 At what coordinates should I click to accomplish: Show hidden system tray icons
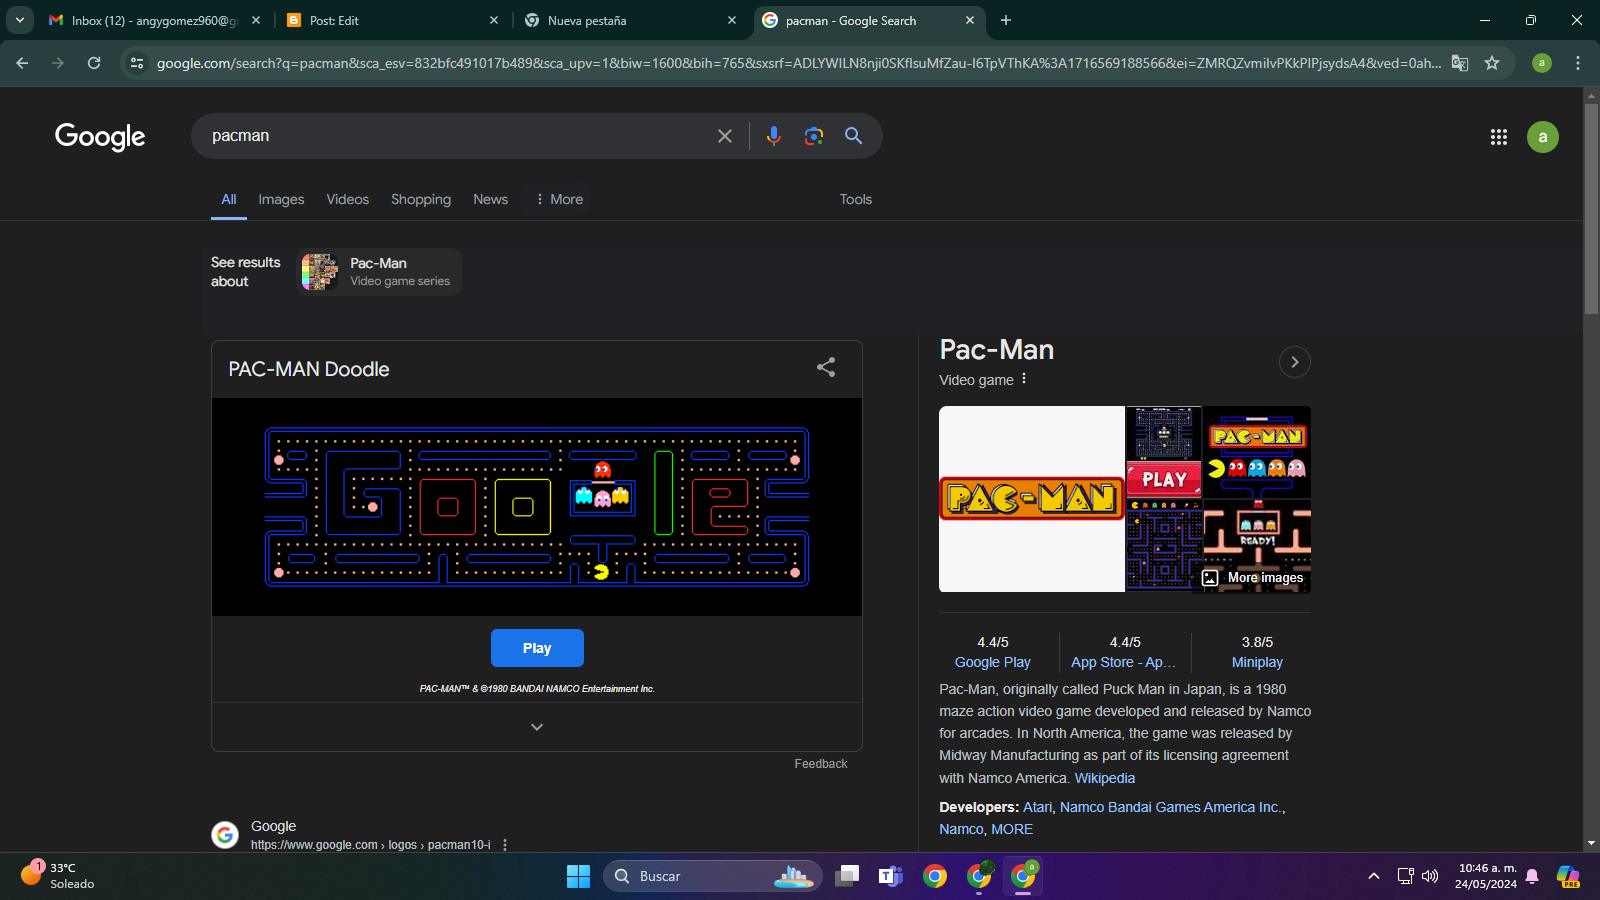click(x=1374, y=876)
